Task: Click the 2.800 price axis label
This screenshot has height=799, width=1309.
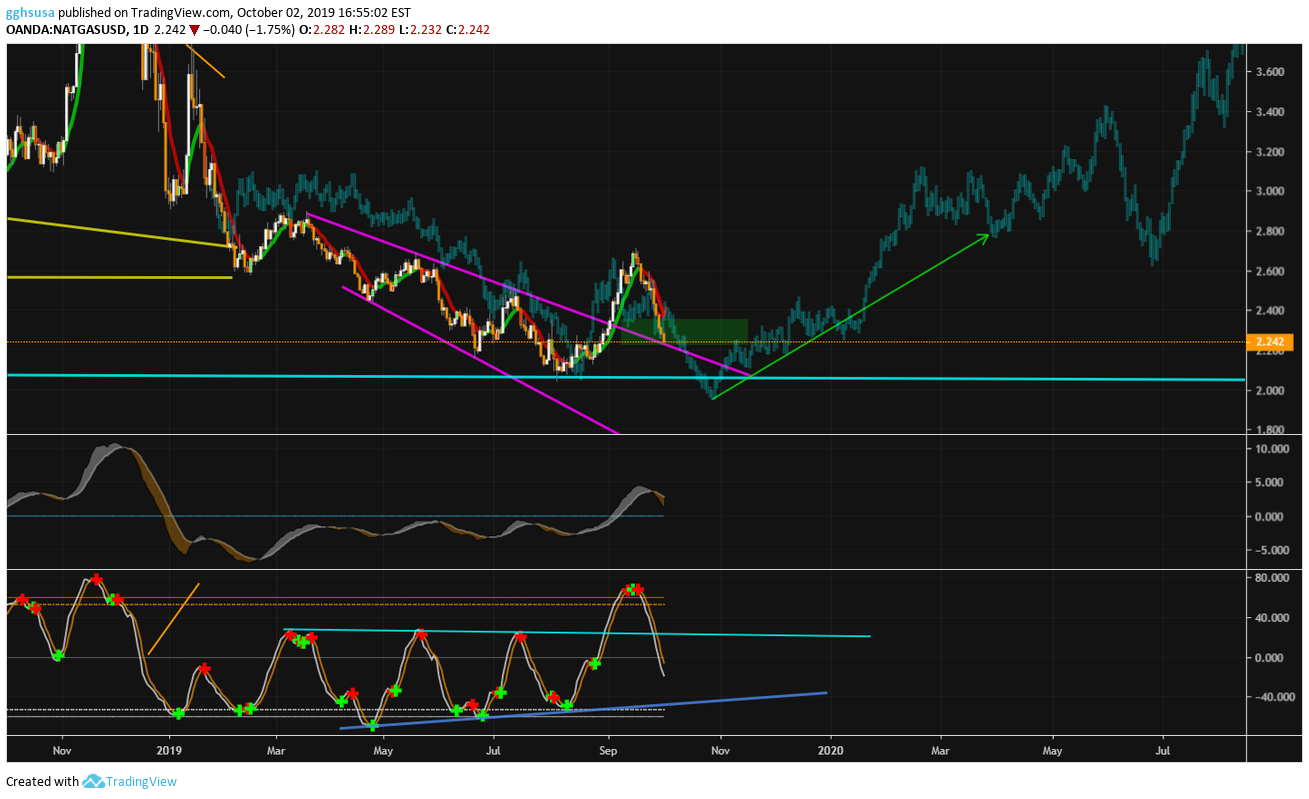Action: (x=1272, y=231)
